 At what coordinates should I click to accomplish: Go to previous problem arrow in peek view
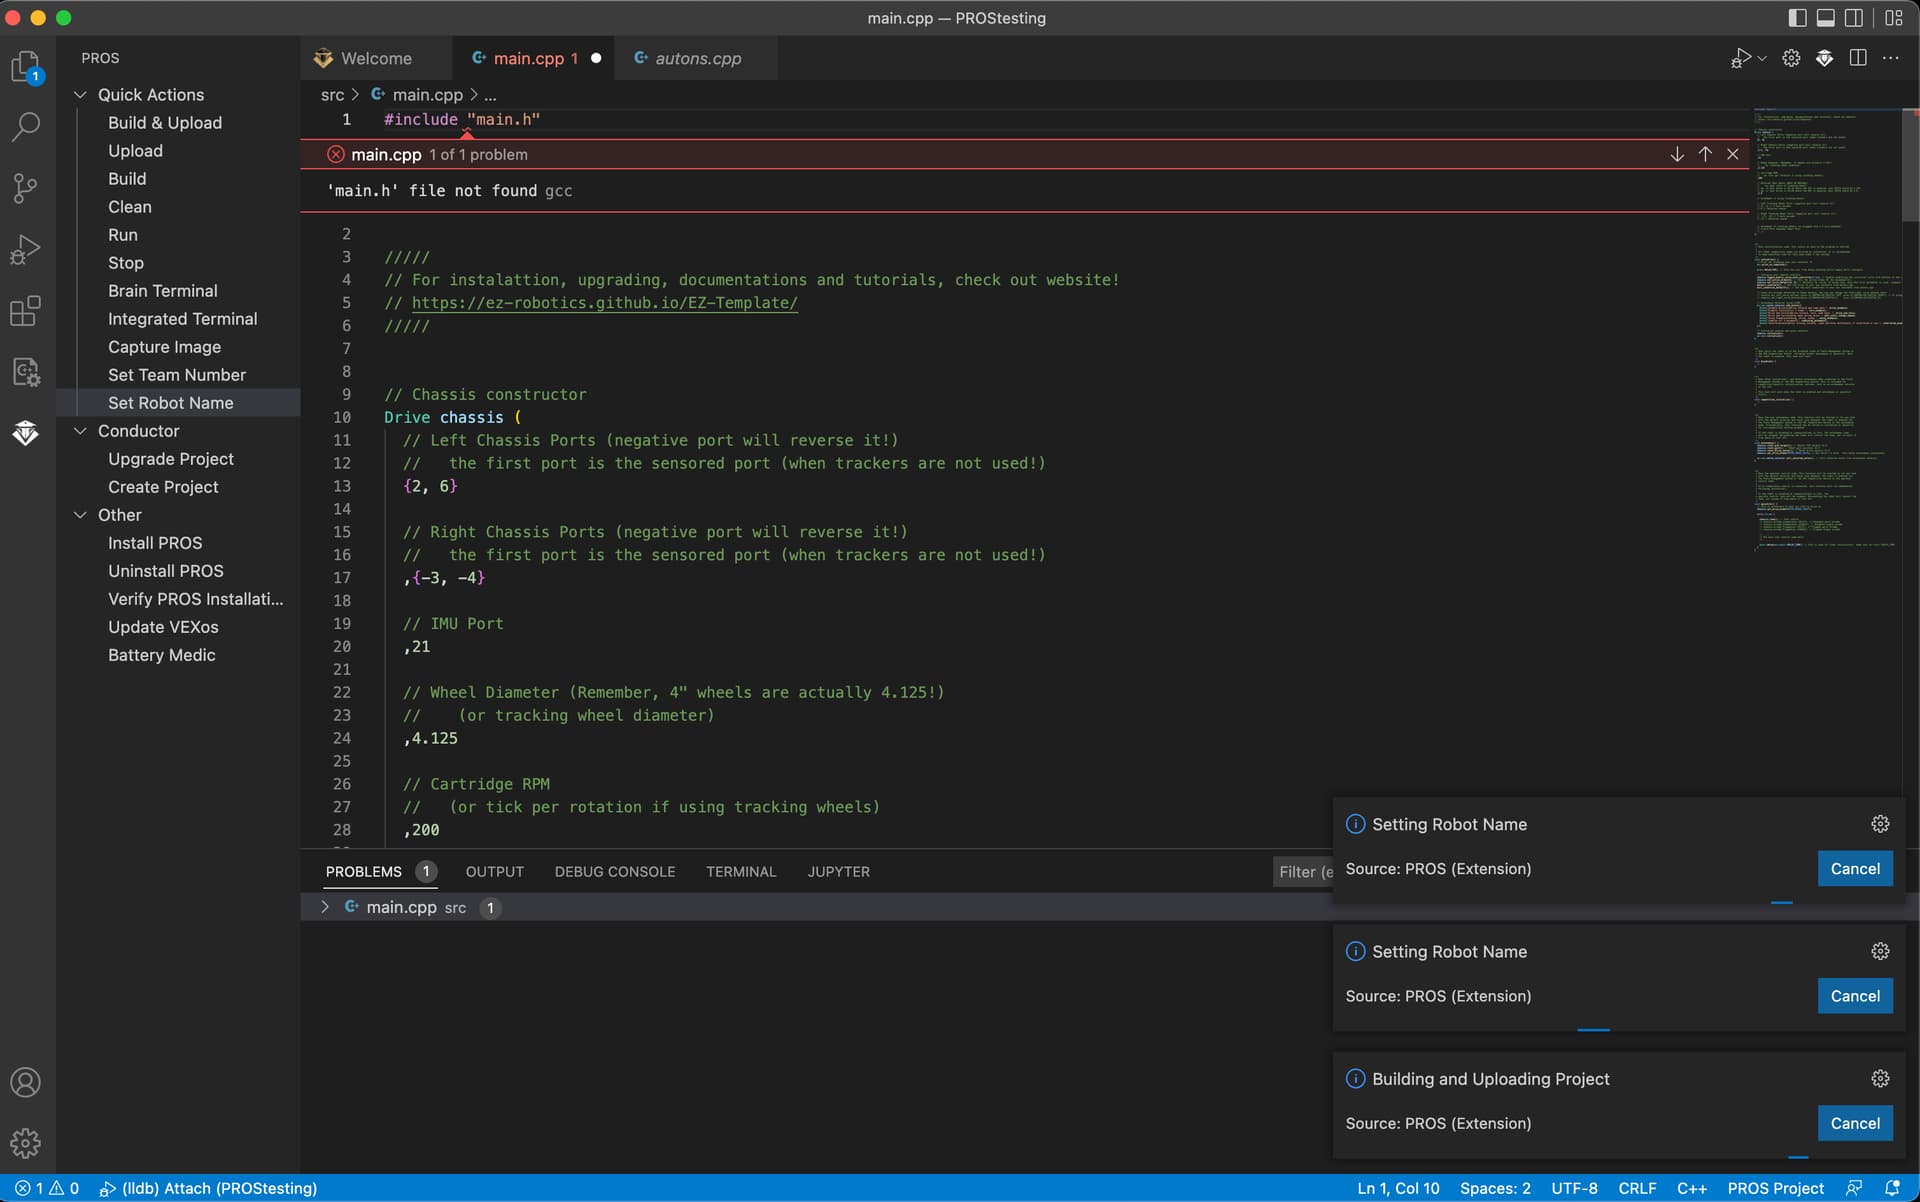point(1705,154)
